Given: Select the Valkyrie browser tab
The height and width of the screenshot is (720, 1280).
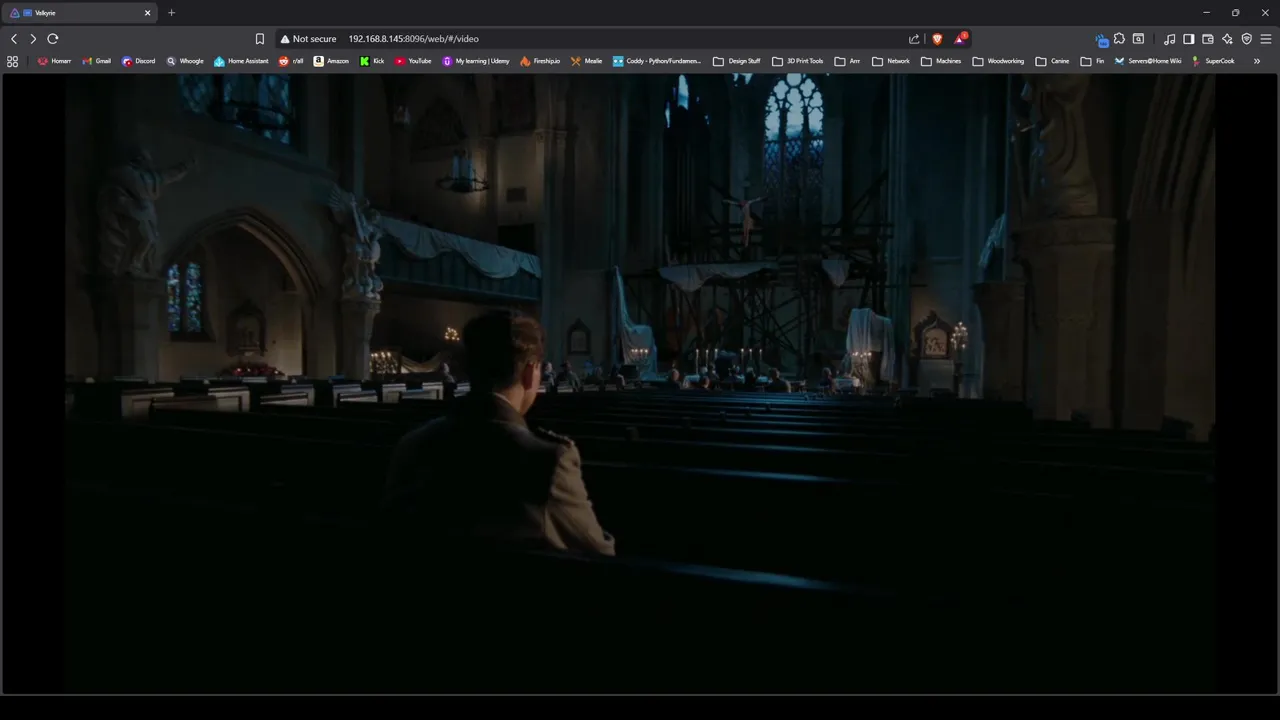Looking at the screenshot, I should click(x=80, y=13).
